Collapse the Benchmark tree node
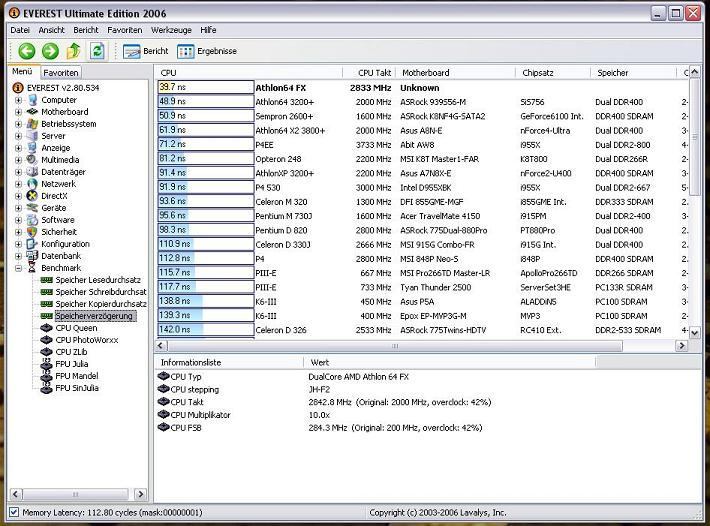Image resolution: width=710 pixels, height=526 pixels. pos(19,268)
